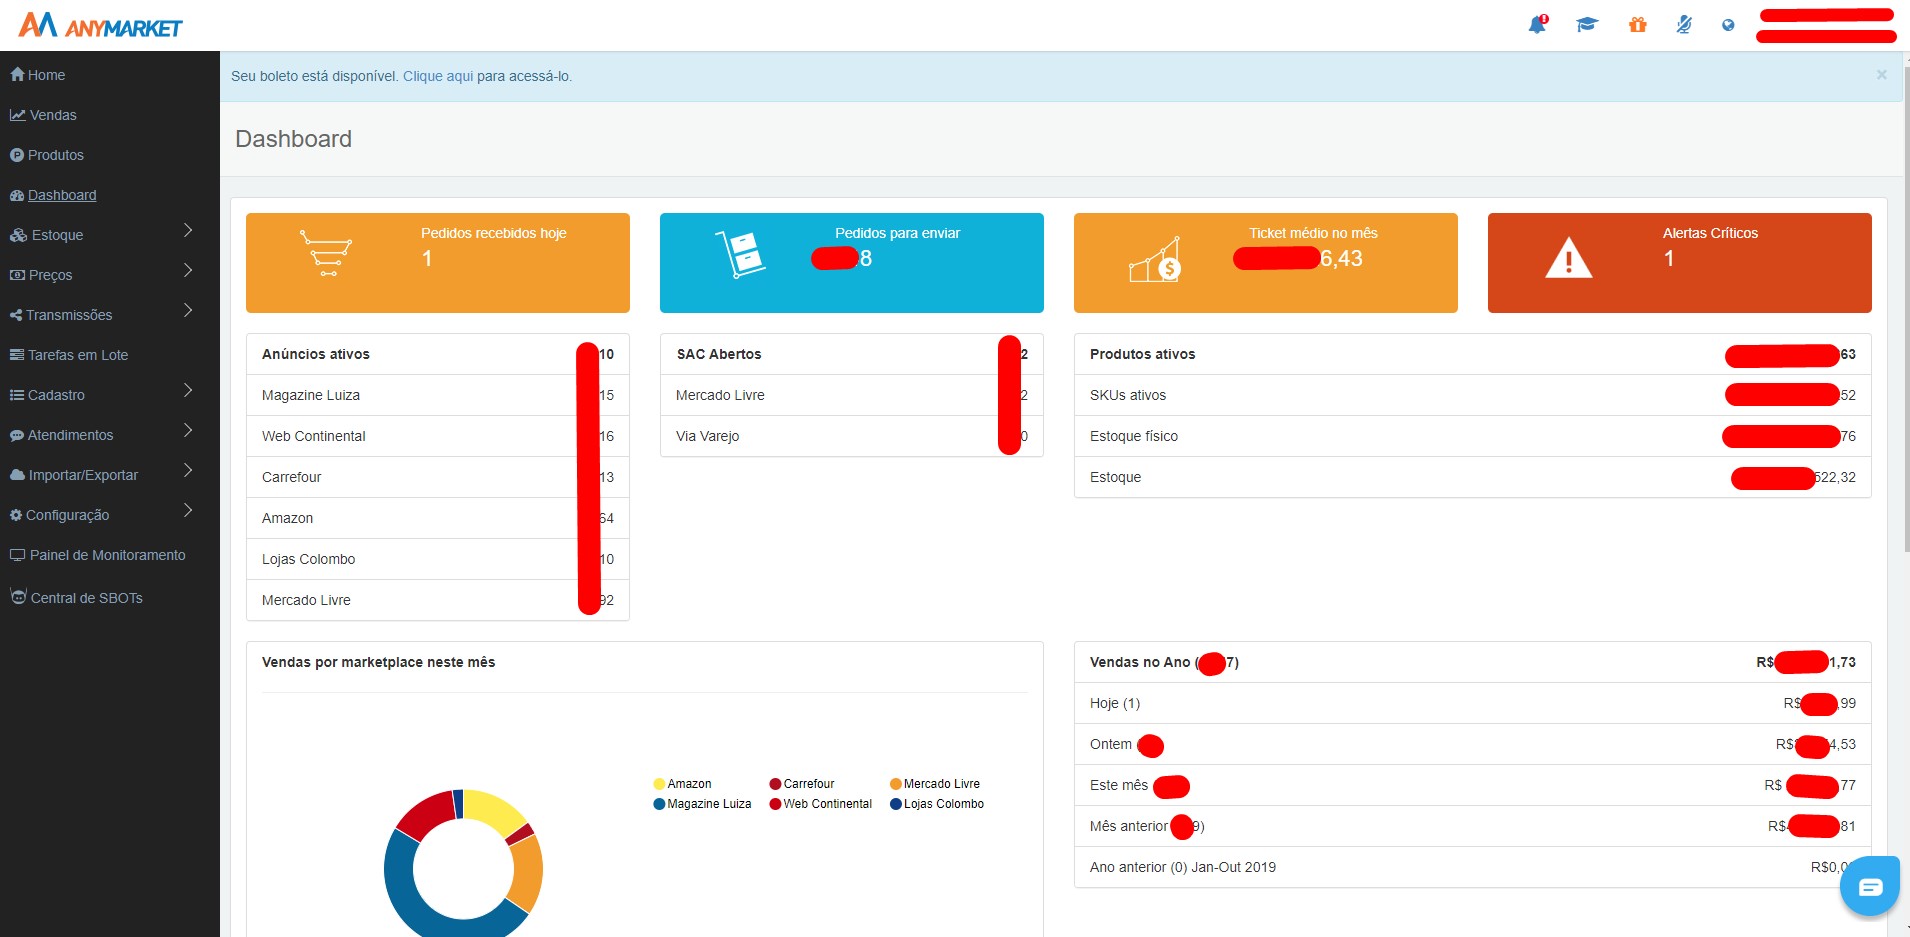Click the Tarefas em Lote list icon
Screen dimensions: 1910x937
(x=17, y=355)
